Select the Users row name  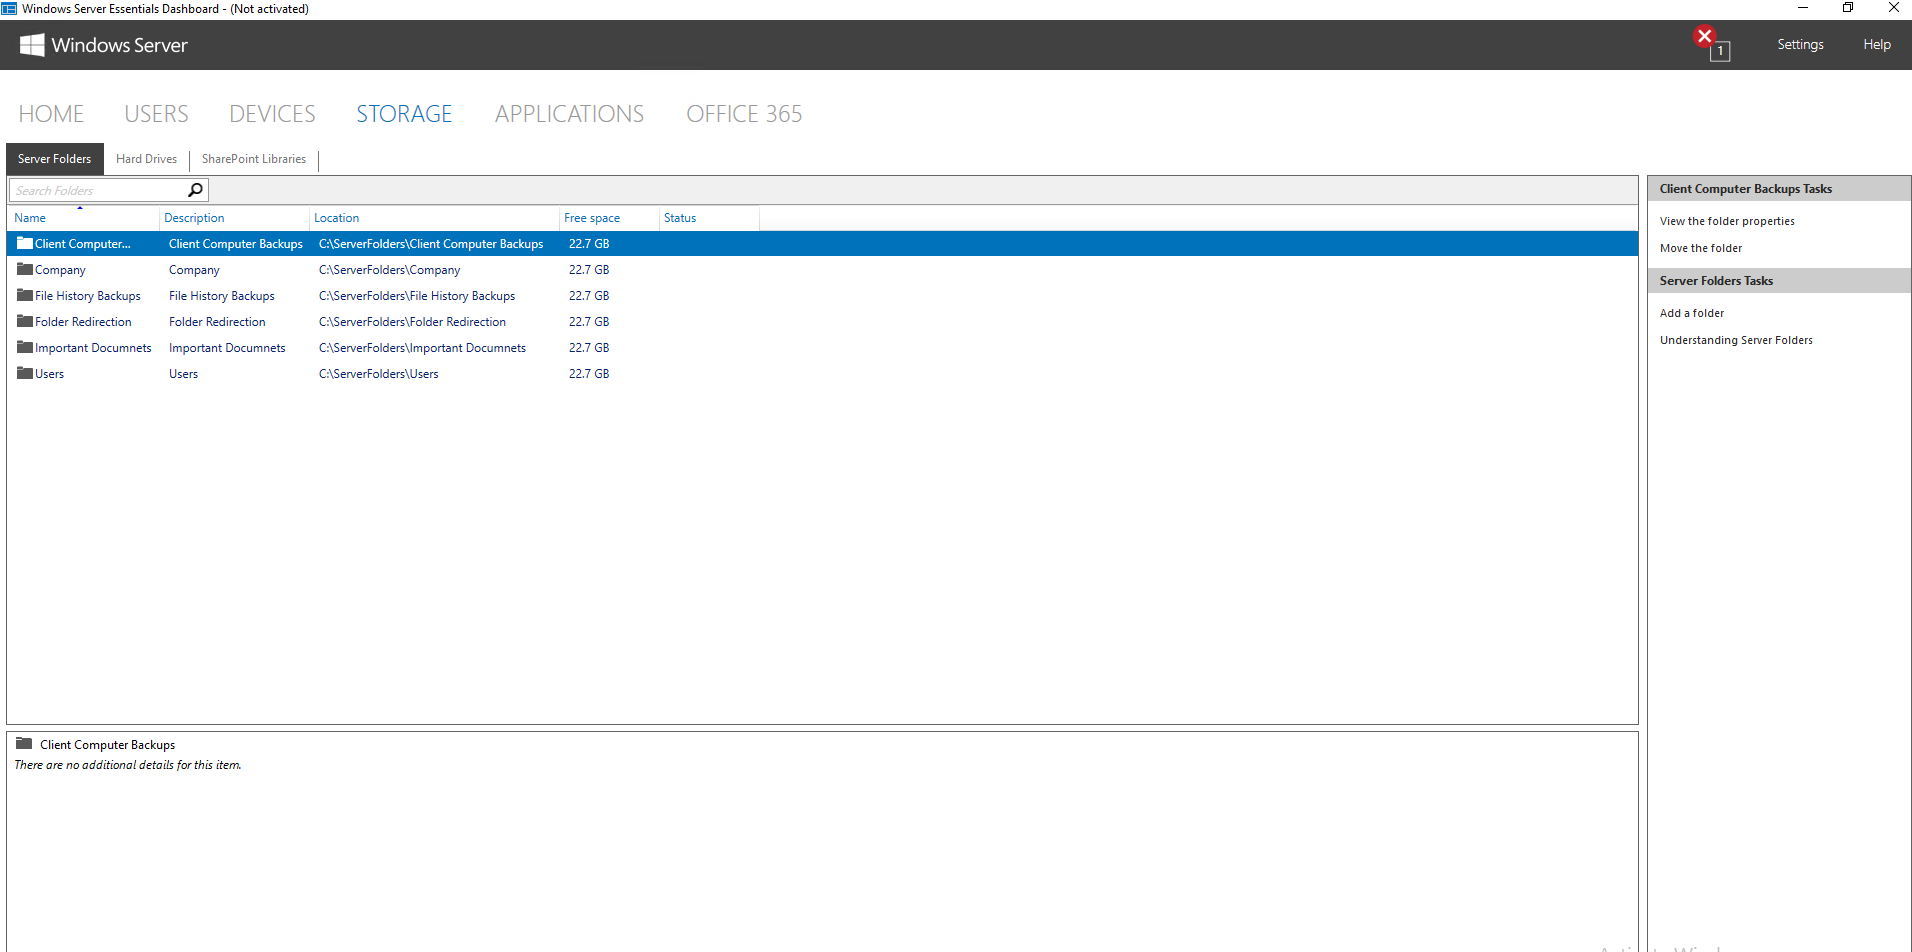(49, 374)
